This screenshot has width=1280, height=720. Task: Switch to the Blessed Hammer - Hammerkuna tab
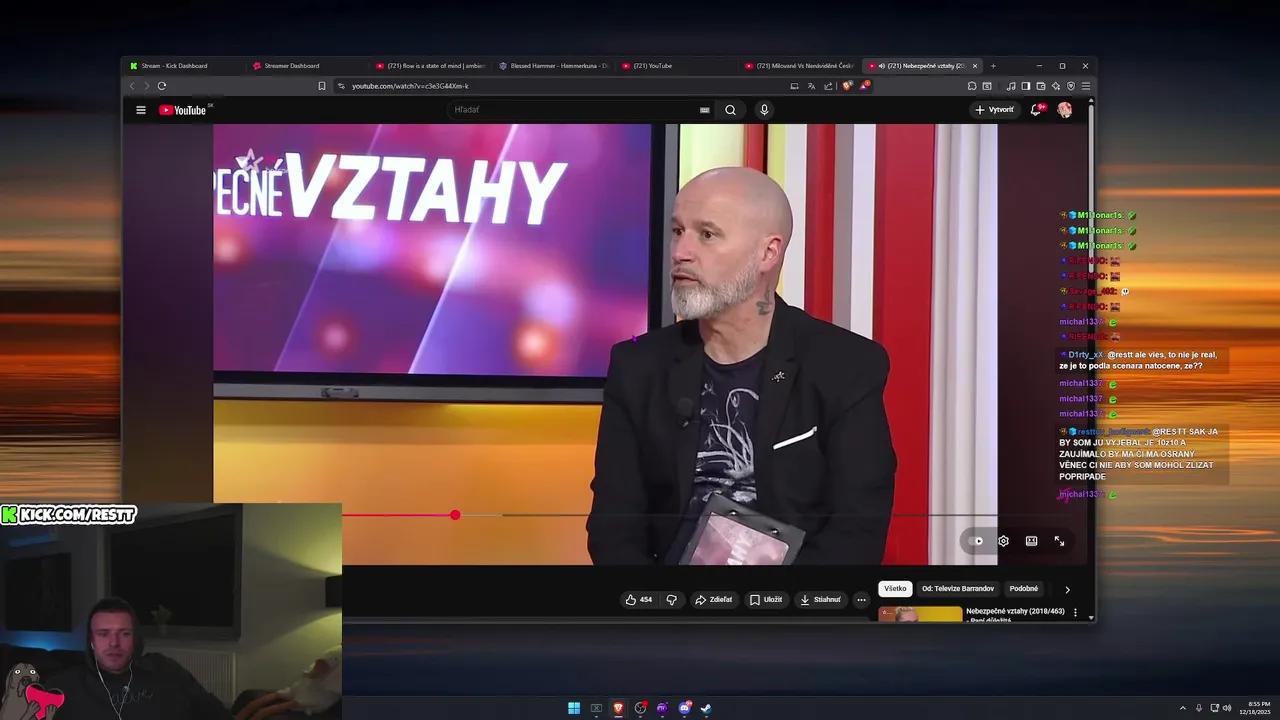[555, 65]
